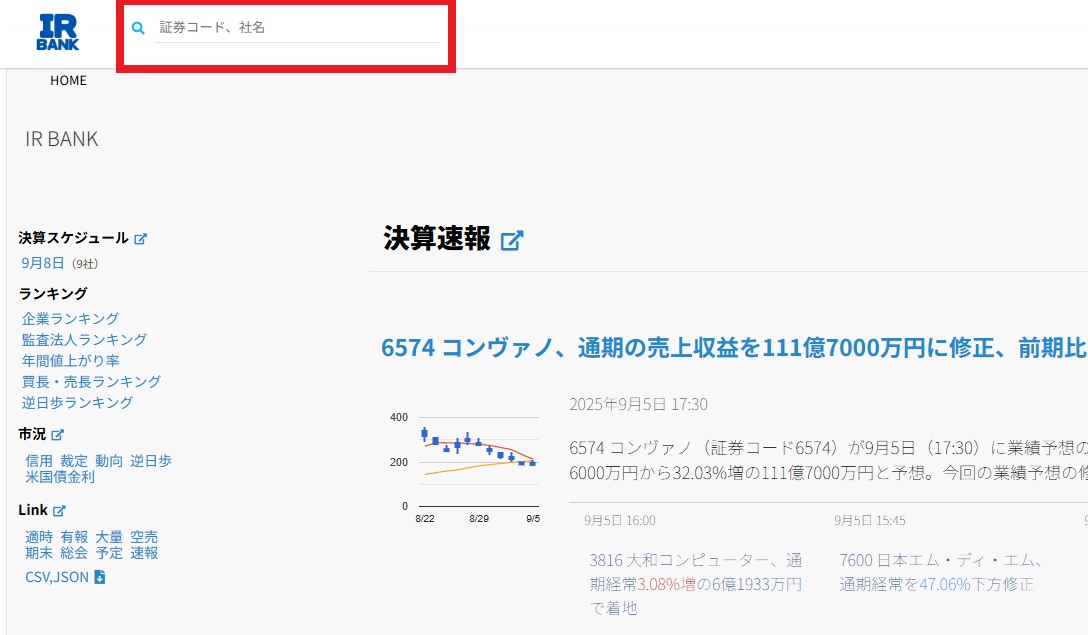Focus the 証券コード、社名 search field
The height and width of the screenshot is (635, 1088).
296,28
